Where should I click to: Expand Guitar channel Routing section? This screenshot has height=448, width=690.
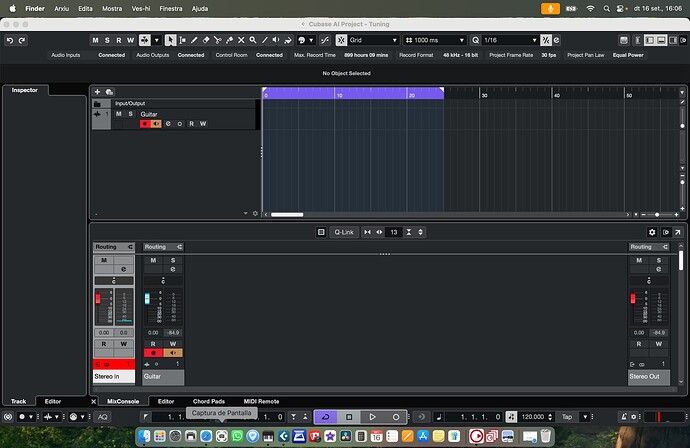click(163, 247)
